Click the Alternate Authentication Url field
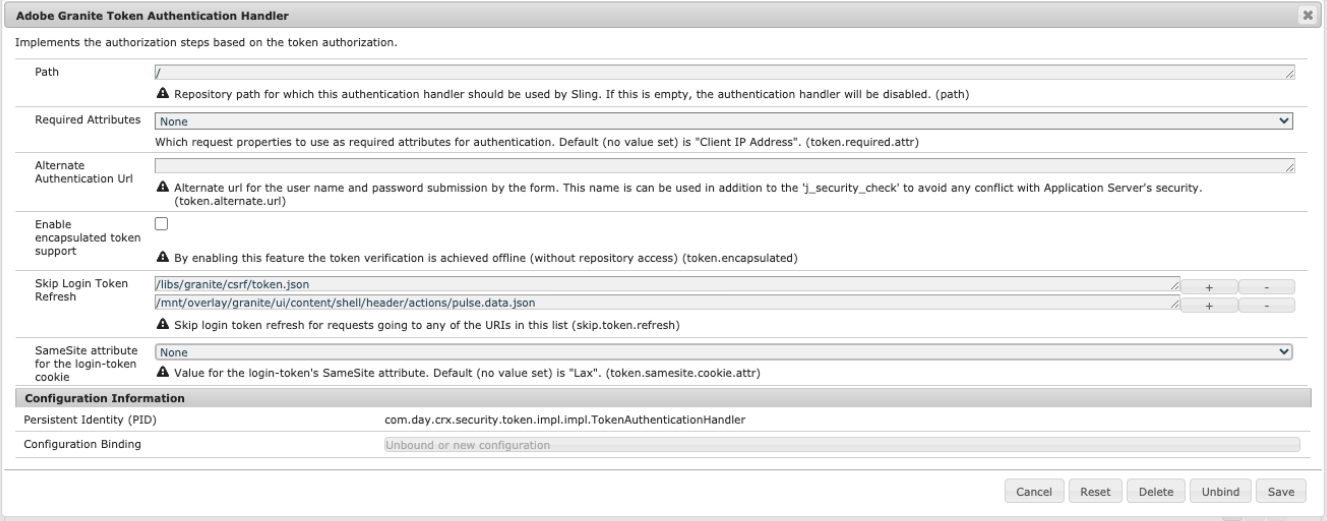This screenshot has width=1327, height=521. (x=725, y=165)
